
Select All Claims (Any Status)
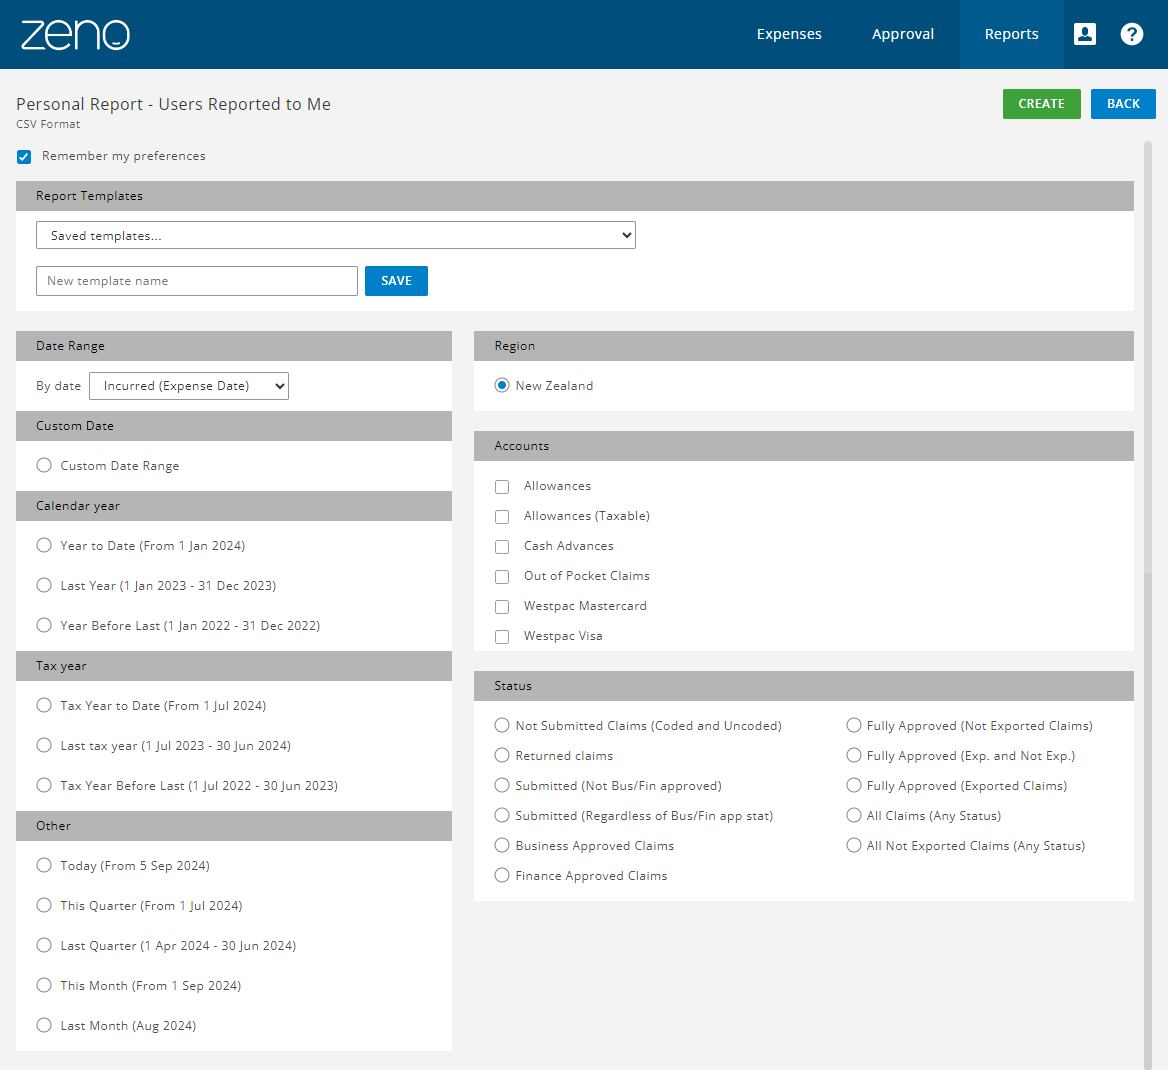point(854,815)
